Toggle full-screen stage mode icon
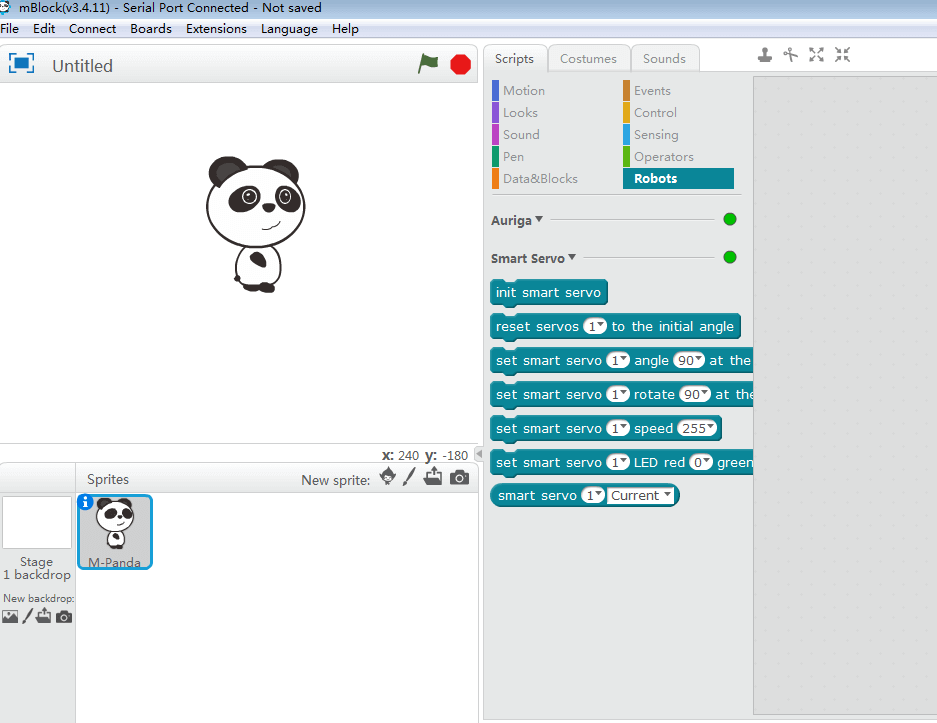937x723 pixels. (x=22, y=63)
